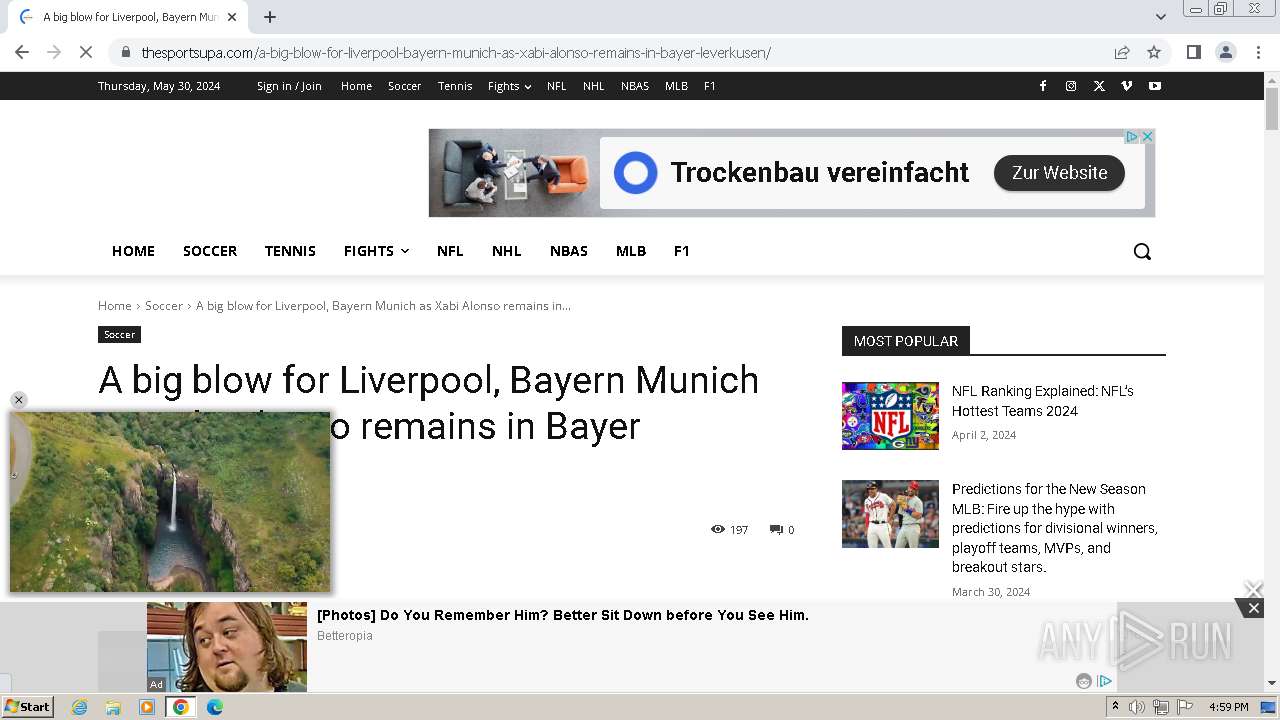Play the floating waterfall video
The width and height of the screenshot is (1280, 720).
click(x=170, y=502)
